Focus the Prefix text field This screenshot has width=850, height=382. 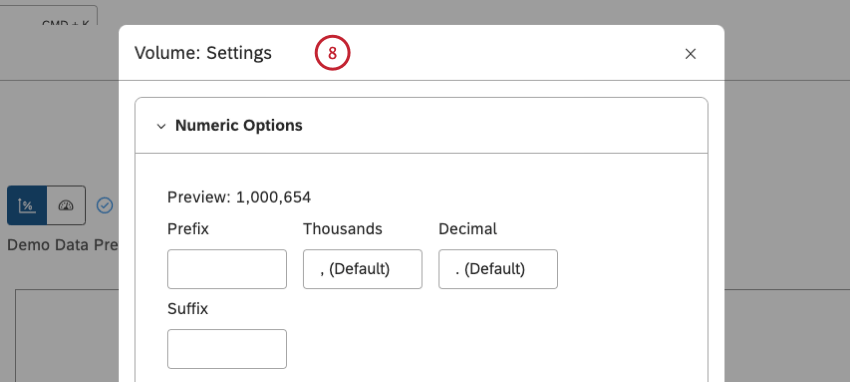[x=227, y=269]
